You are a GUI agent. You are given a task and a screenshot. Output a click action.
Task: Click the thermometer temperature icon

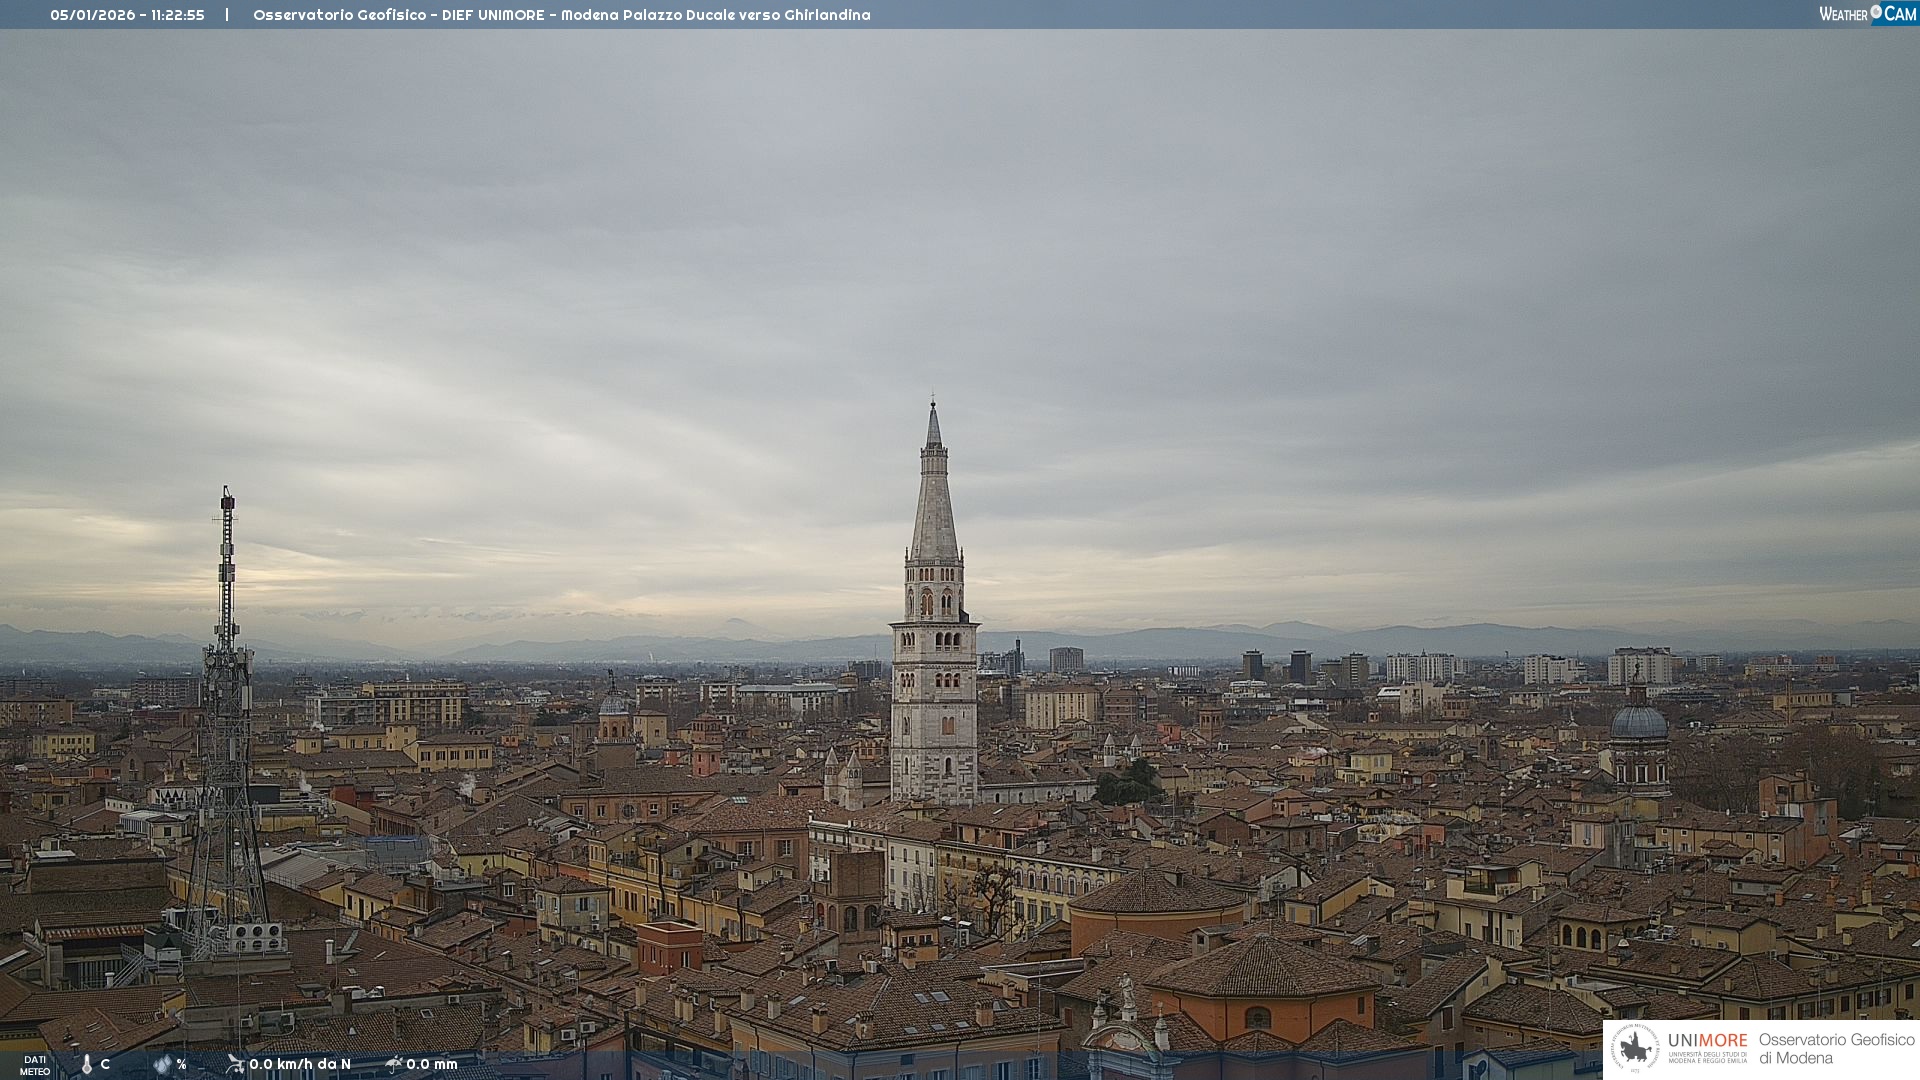coord(86,1065)
